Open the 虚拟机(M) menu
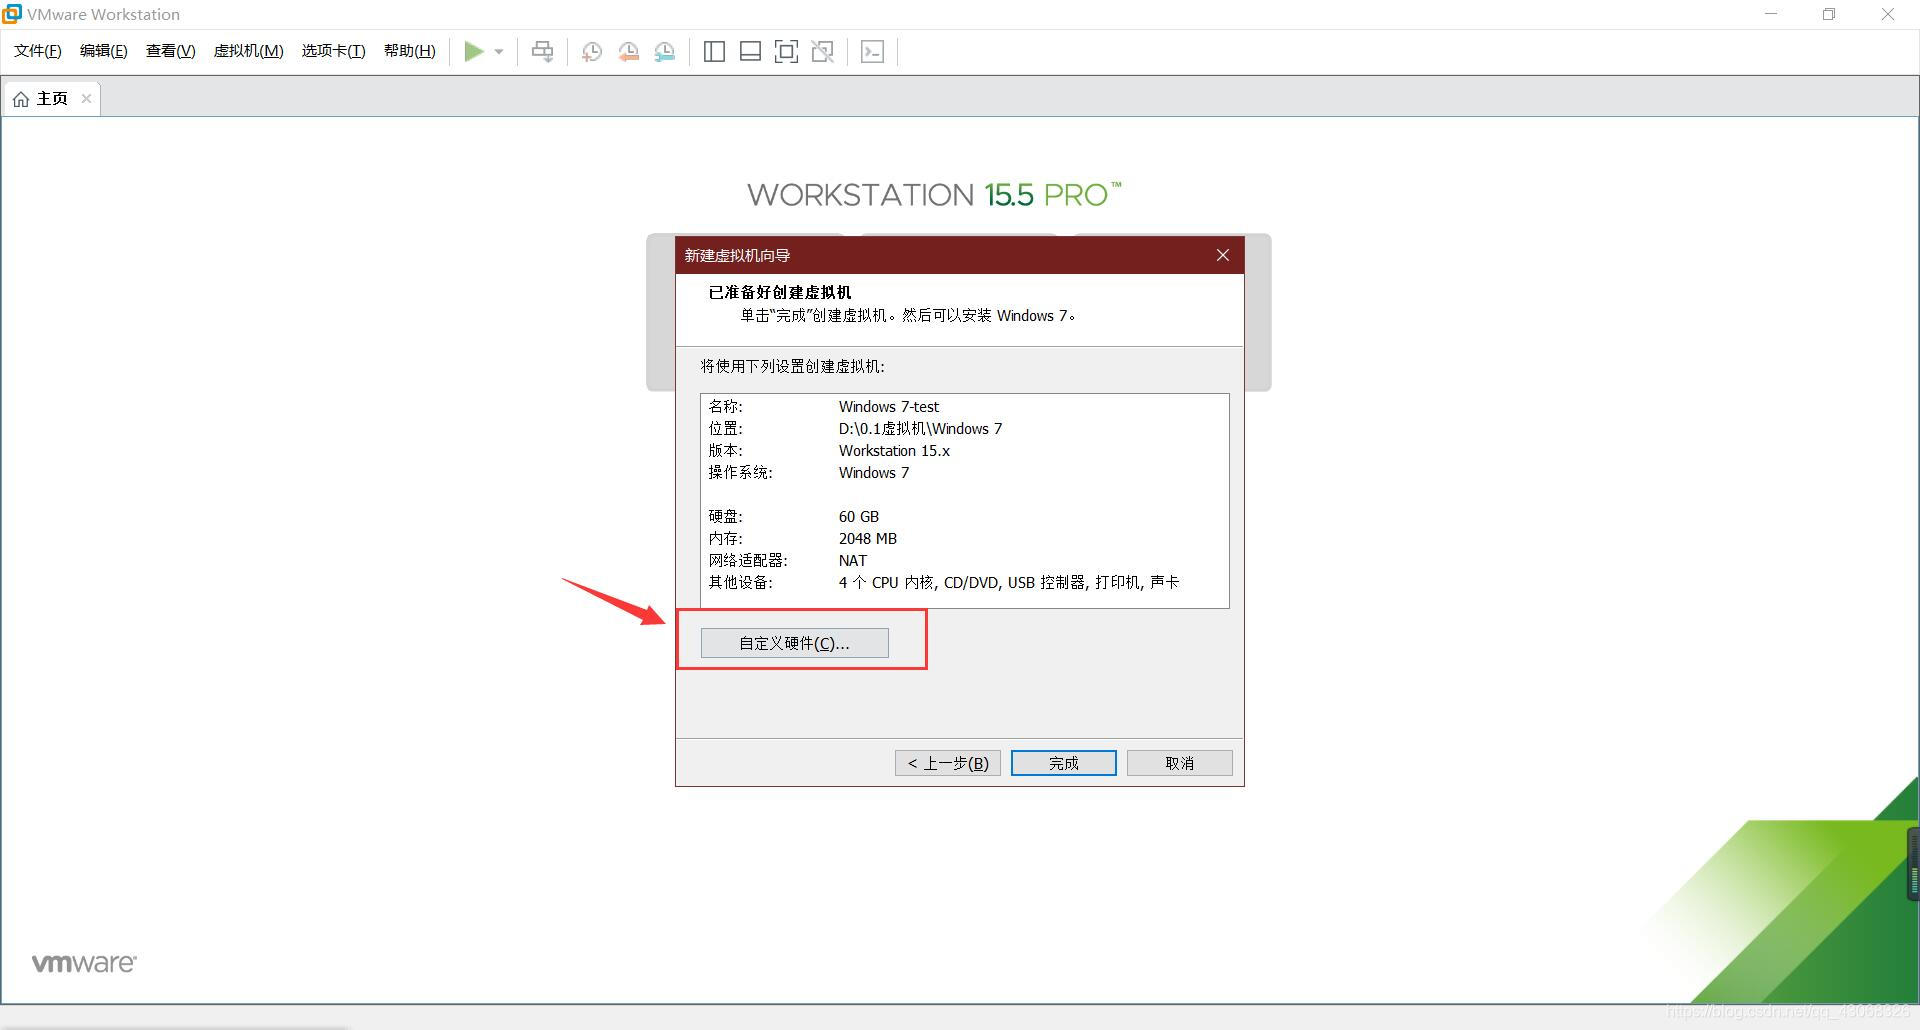1920x1030 pixels. (249, 51)
